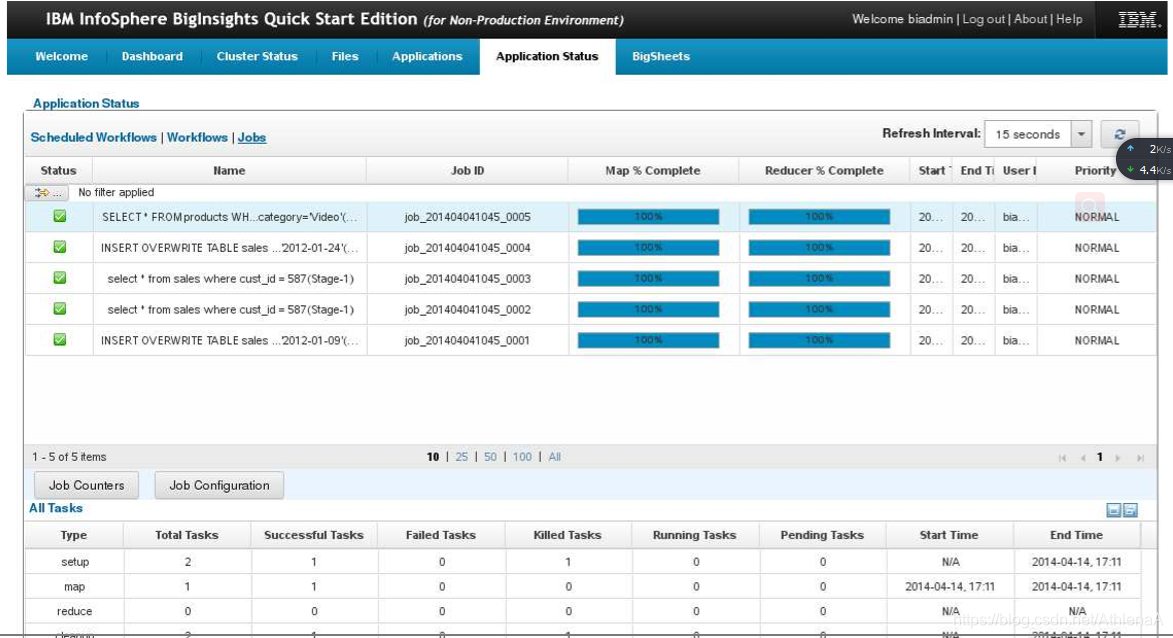1173x638 pixels.
Task: Click the IBM logo
Action: click(1137, 20)
